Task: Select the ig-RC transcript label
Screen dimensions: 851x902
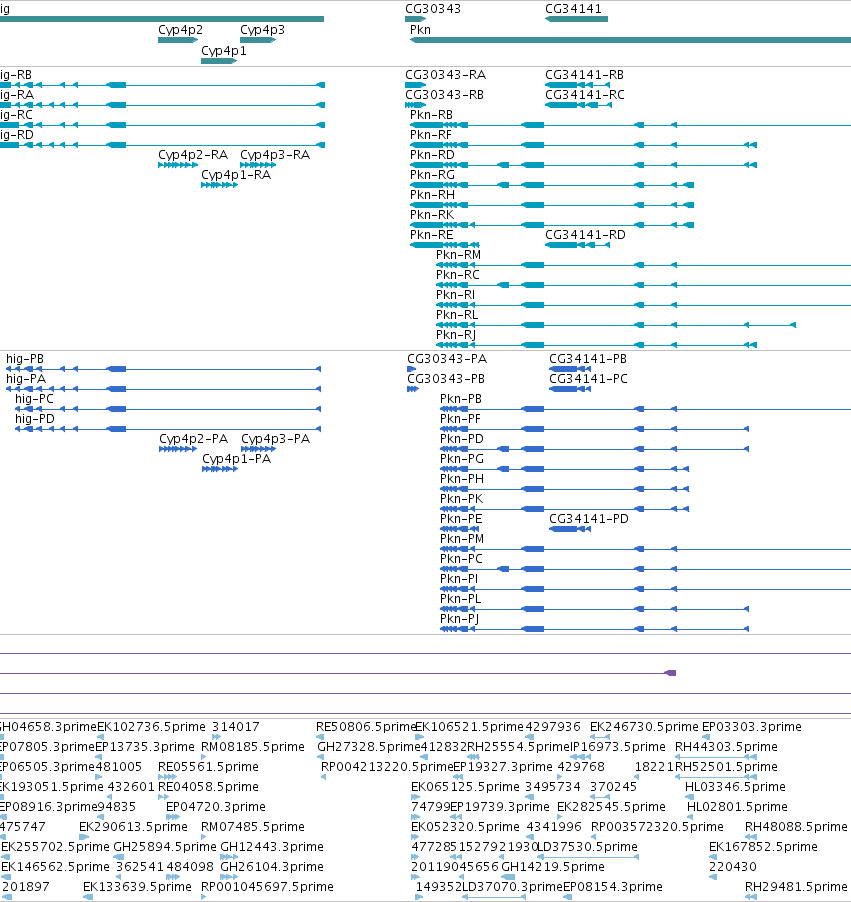Action: point(16,115)
